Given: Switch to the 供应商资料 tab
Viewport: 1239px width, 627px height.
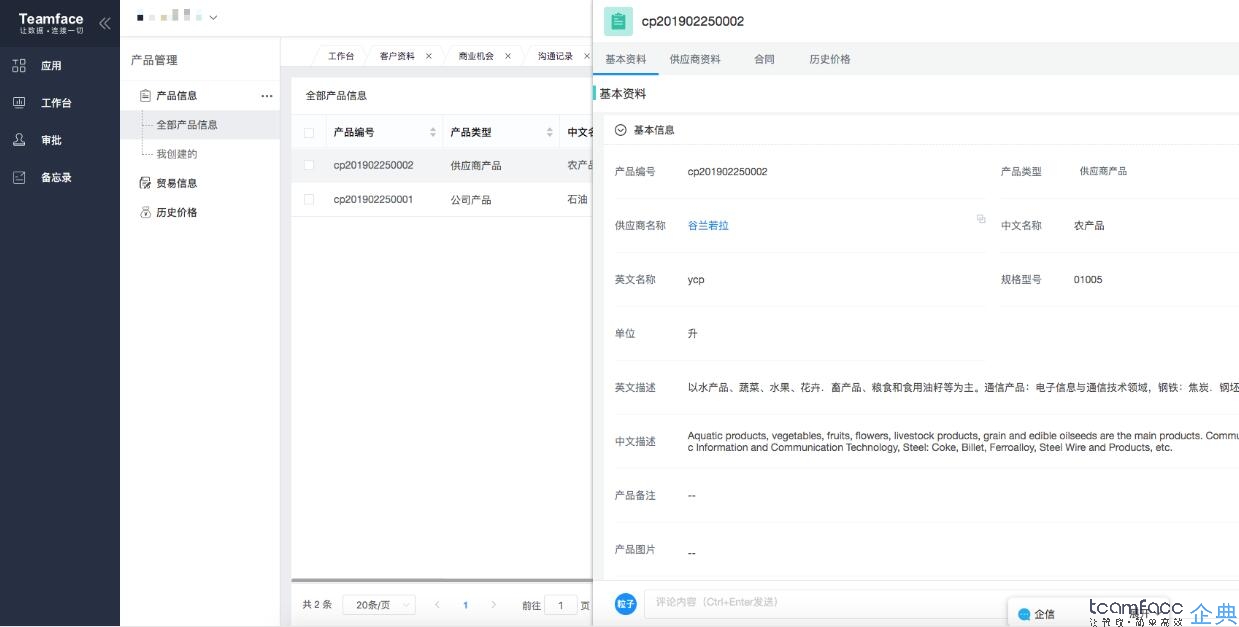Looking at the screenshot, I should click(695, 59).
